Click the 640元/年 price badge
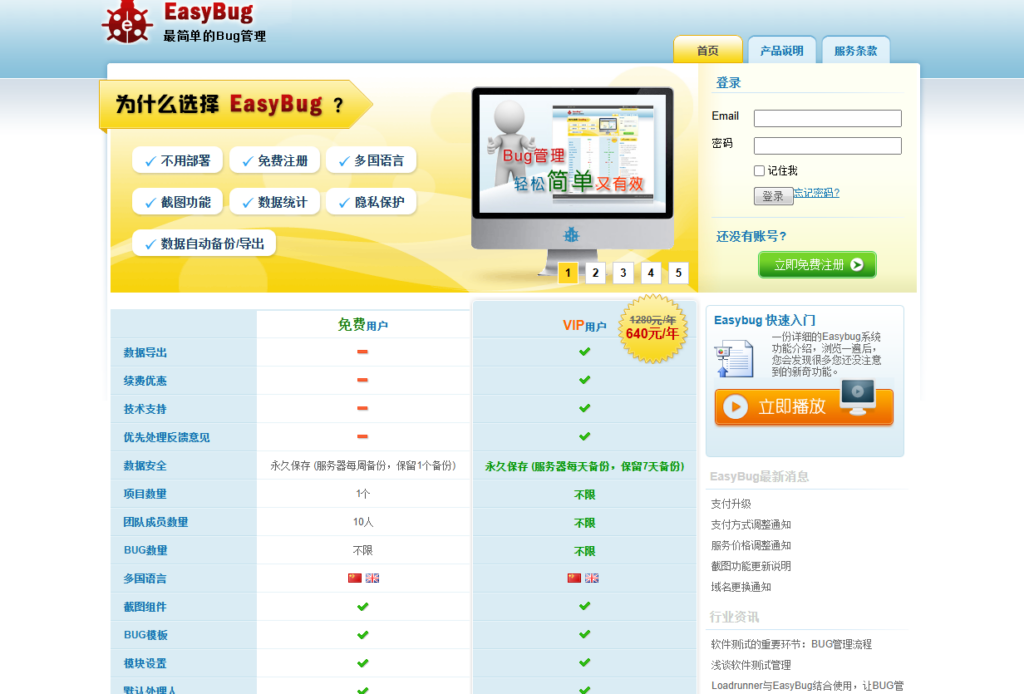This screenshot has width=1024, height=694. 652,328
